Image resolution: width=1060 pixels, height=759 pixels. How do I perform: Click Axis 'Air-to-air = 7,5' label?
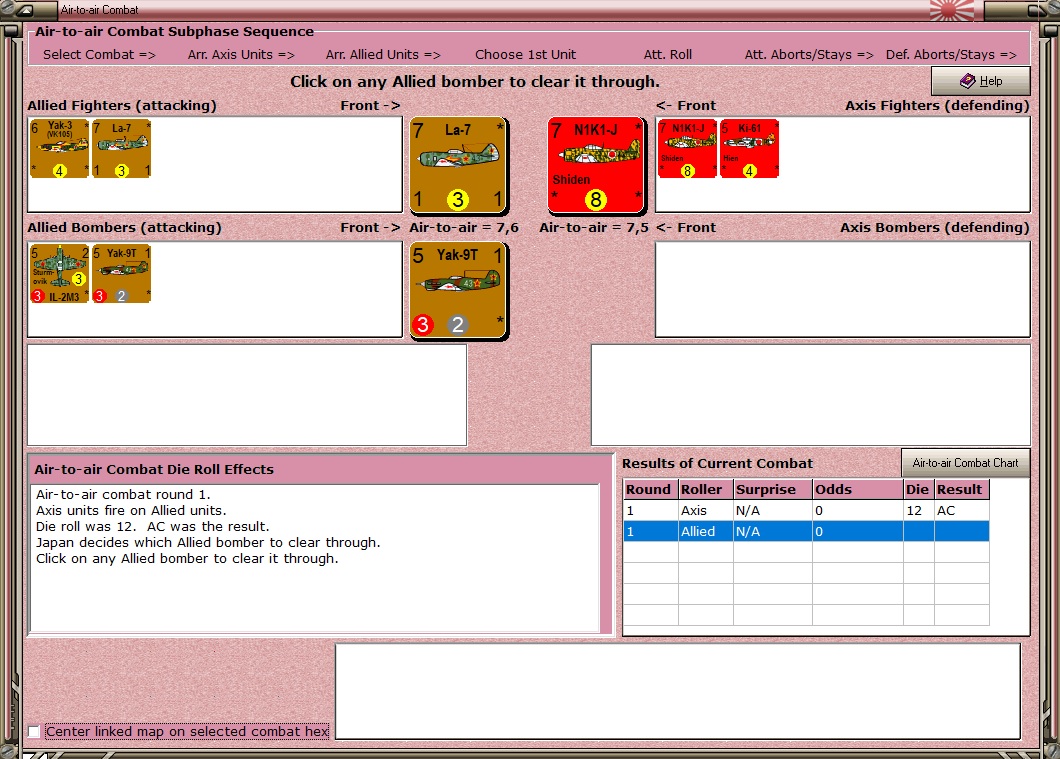point(594,228)
